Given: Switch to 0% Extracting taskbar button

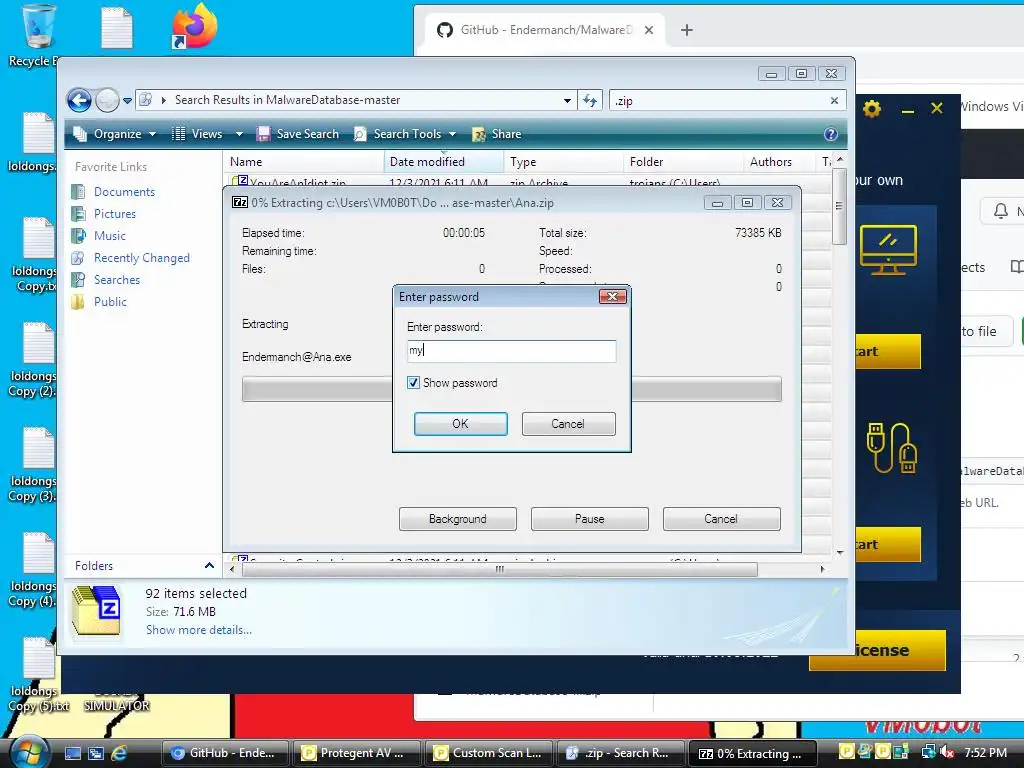Looking at the screenshot, I should pos(753,753).
